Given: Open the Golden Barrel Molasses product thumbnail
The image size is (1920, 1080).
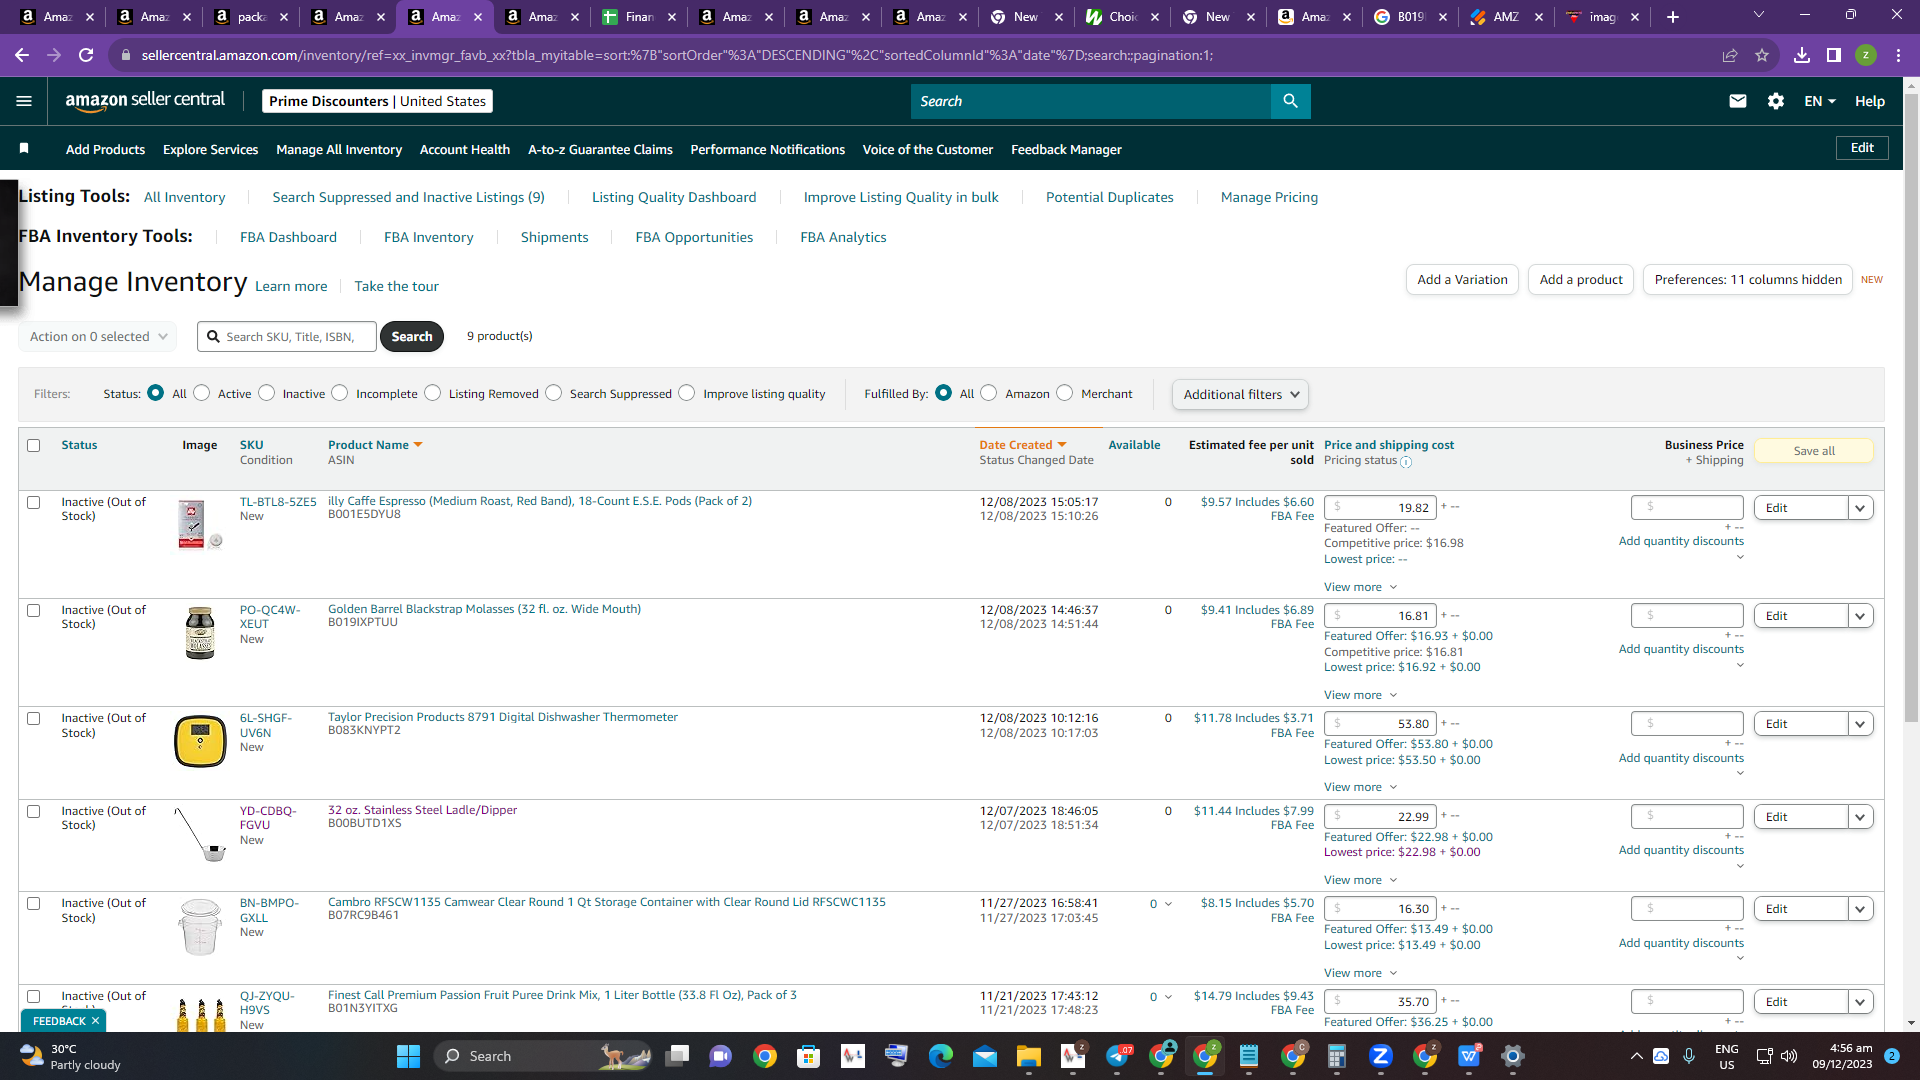Looking at the screenshot, I should tap(200, 633).
